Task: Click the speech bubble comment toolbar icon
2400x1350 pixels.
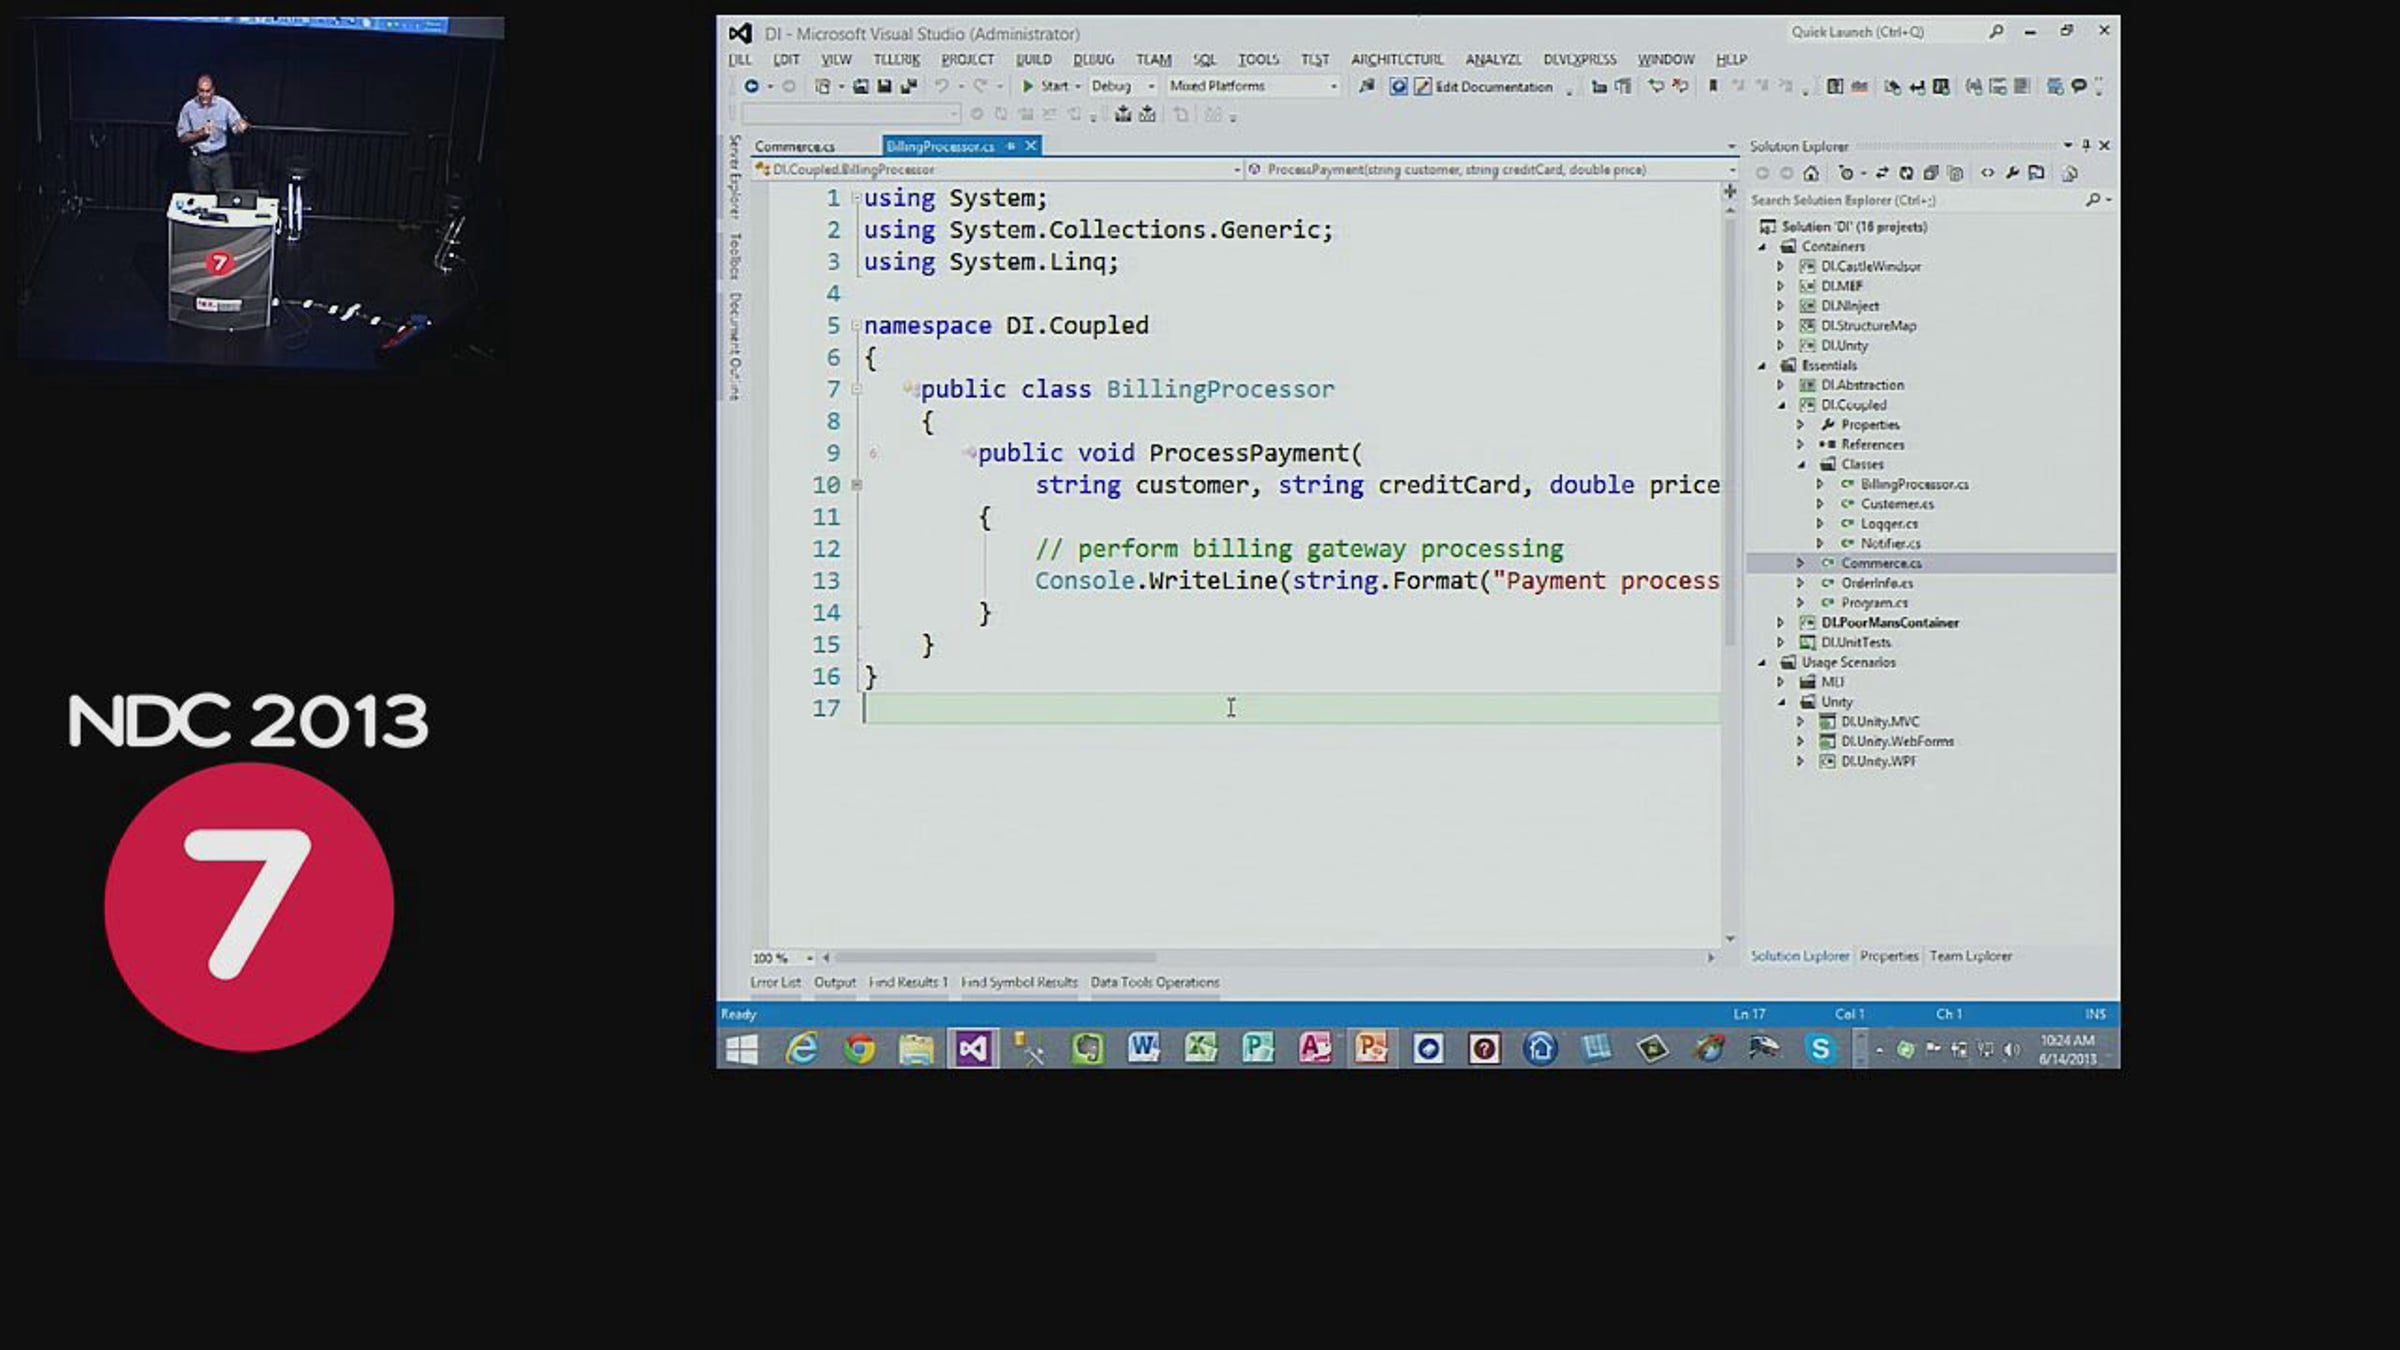Action: click(x=2079, y=87)
